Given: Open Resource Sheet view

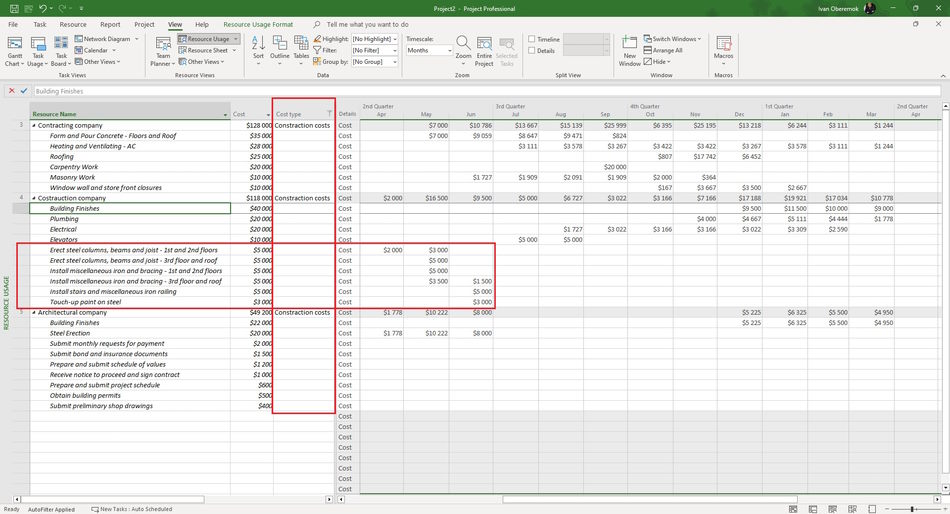Looking at the screenshot, I should click(207, 50).
